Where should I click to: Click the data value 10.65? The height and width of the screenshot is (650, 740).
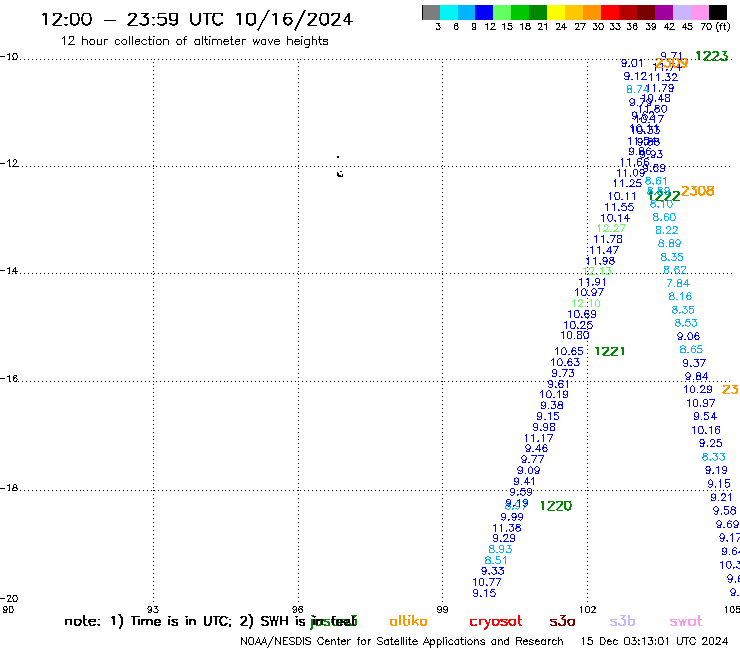(x=569, y=351)
